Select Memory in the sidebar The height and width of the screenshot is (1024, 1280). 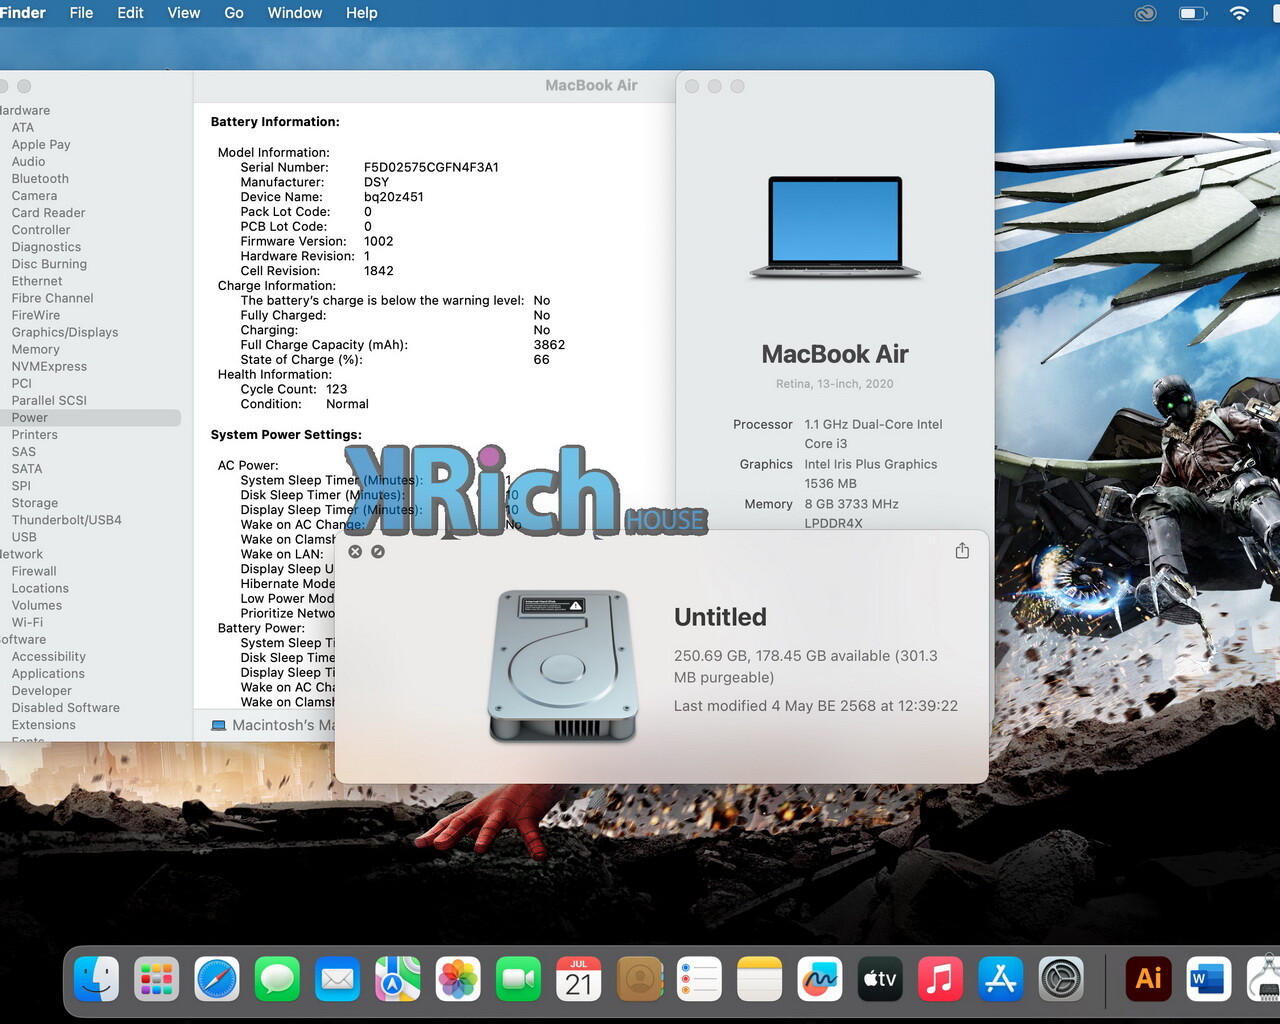pos(35,349)
